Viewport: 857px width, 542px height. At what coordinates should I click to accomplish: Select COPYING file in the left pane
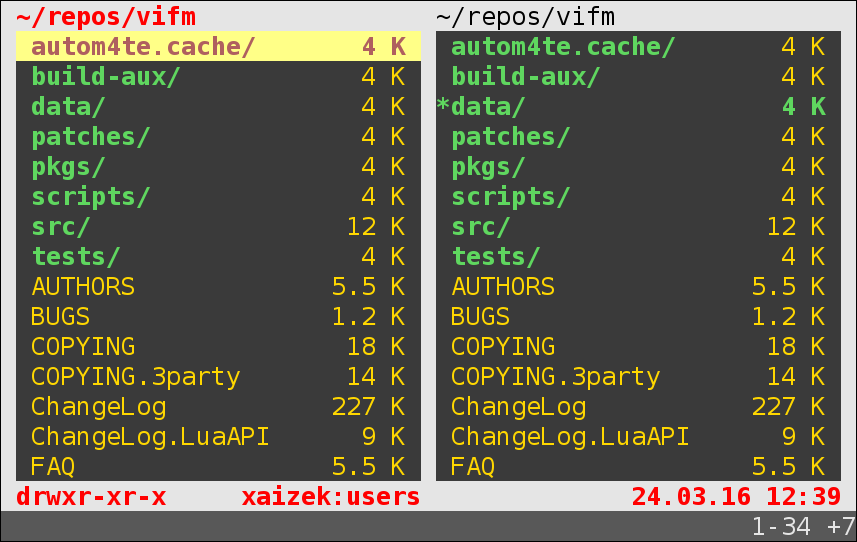[x=218, y=347]
